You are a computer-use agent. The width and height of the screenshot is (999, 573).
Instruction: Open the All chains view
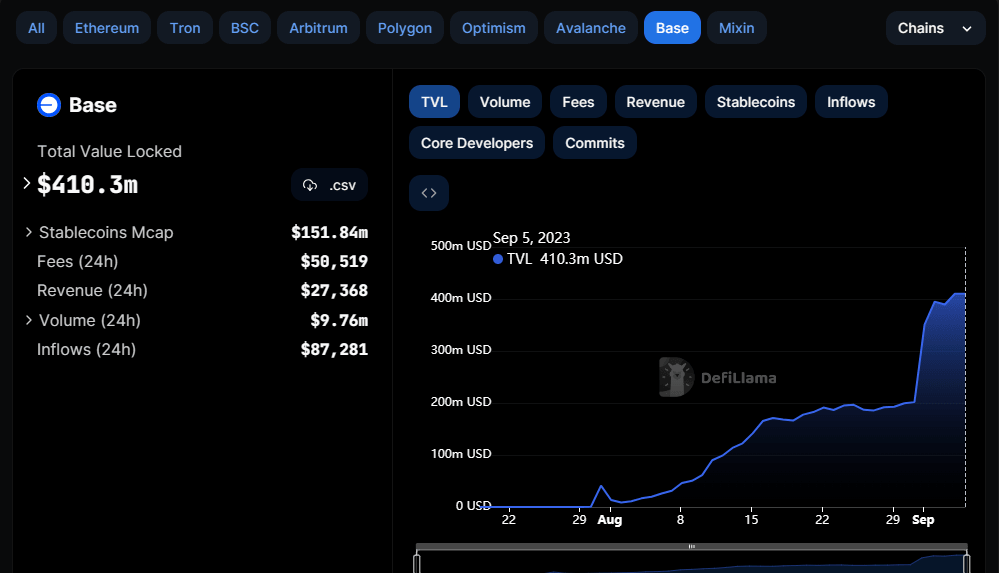[36, 28]
